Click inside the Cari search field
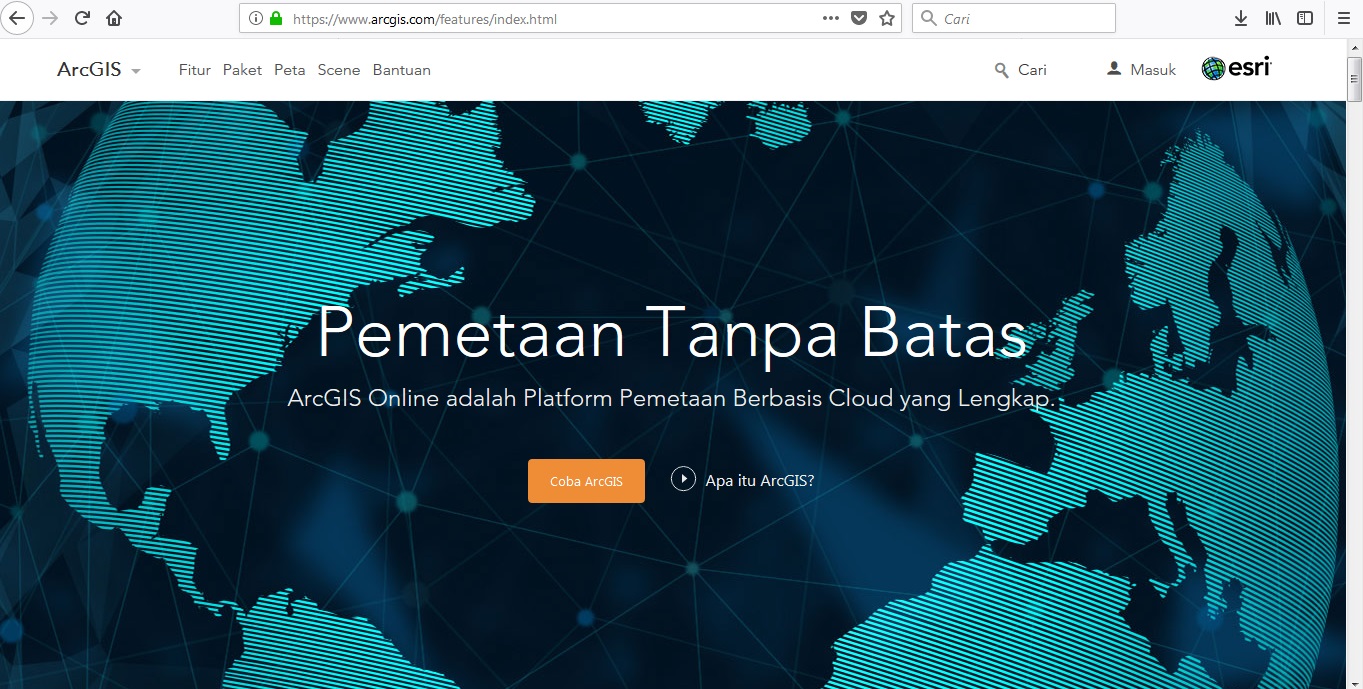Screen dimensions: 1363x689 (1013, 18)
